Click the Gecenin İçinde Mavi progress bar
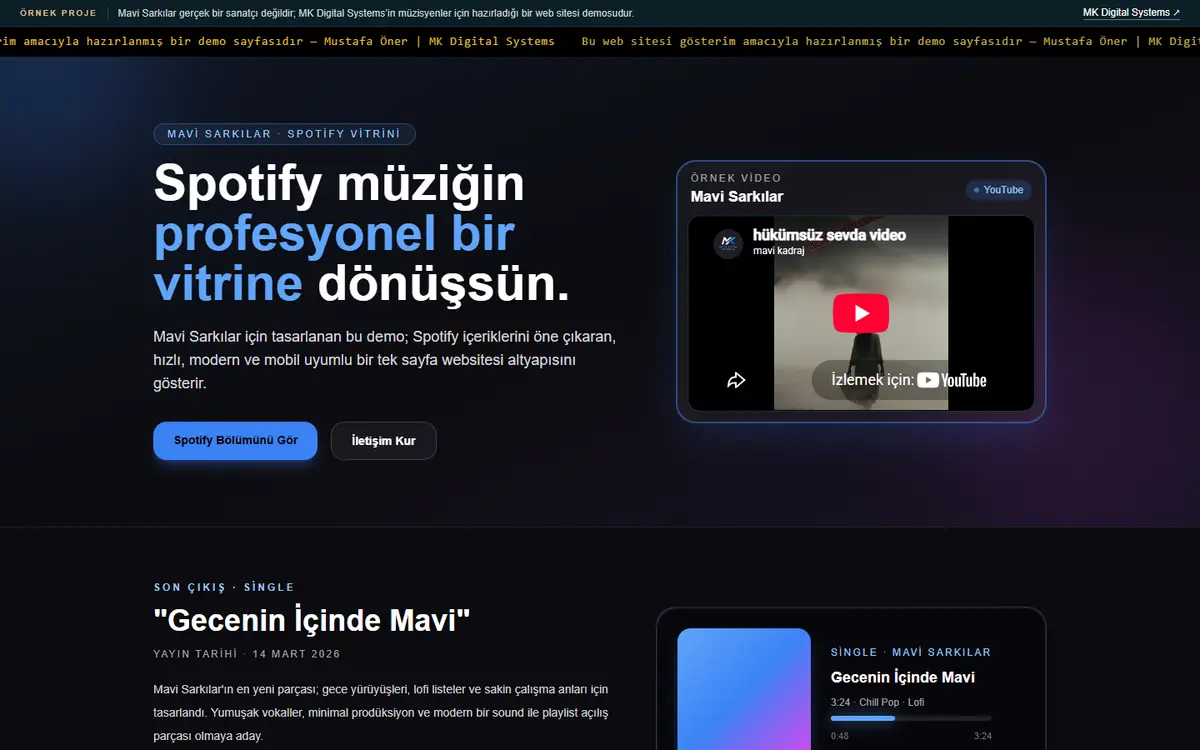The height and width of the screenshot is (750, 1200). point(911,718)
